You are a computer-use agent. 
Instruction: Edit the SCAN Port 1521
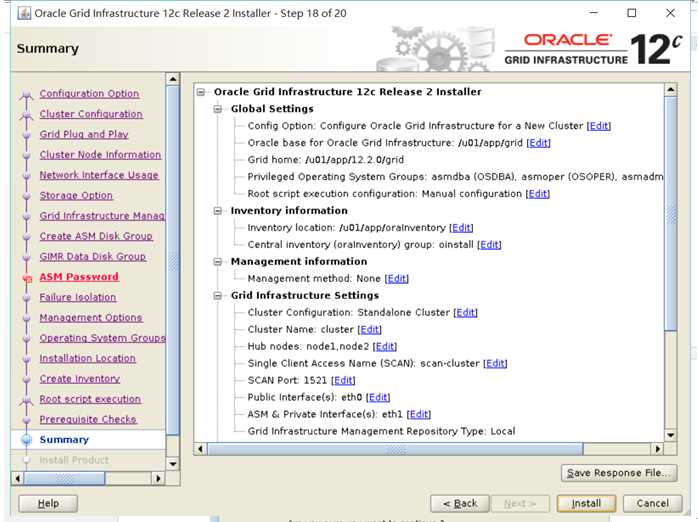(343, 380)
